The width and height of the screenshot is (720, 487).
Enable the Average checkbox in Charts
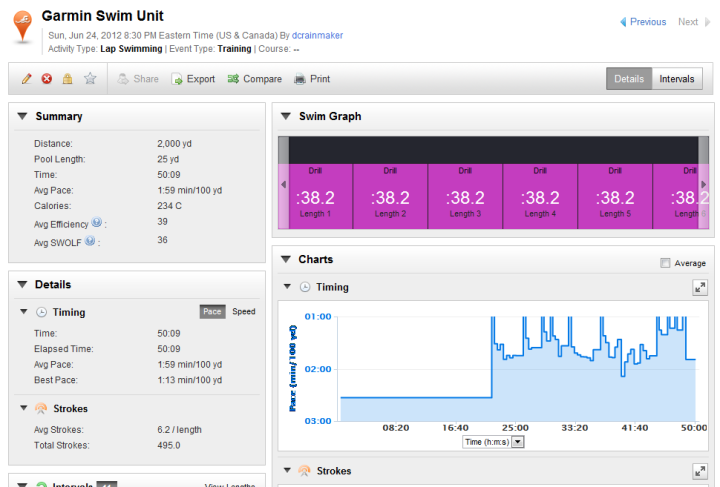(x=666, y=263)
